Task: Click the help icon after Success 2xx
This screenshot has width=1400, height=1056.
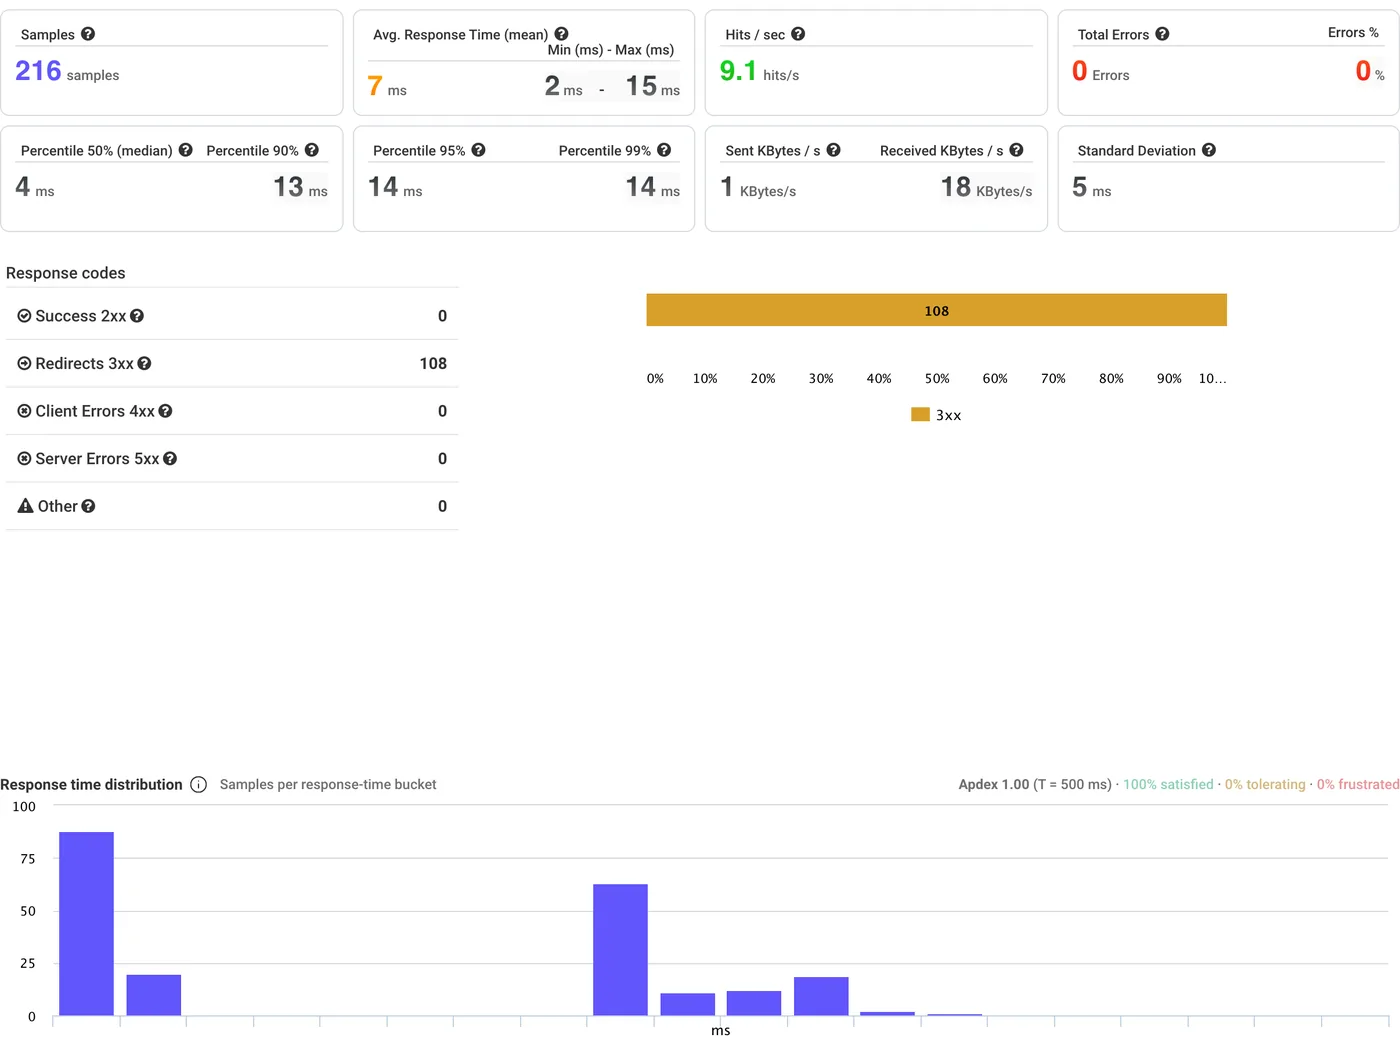Action: [x=137, y=316]
